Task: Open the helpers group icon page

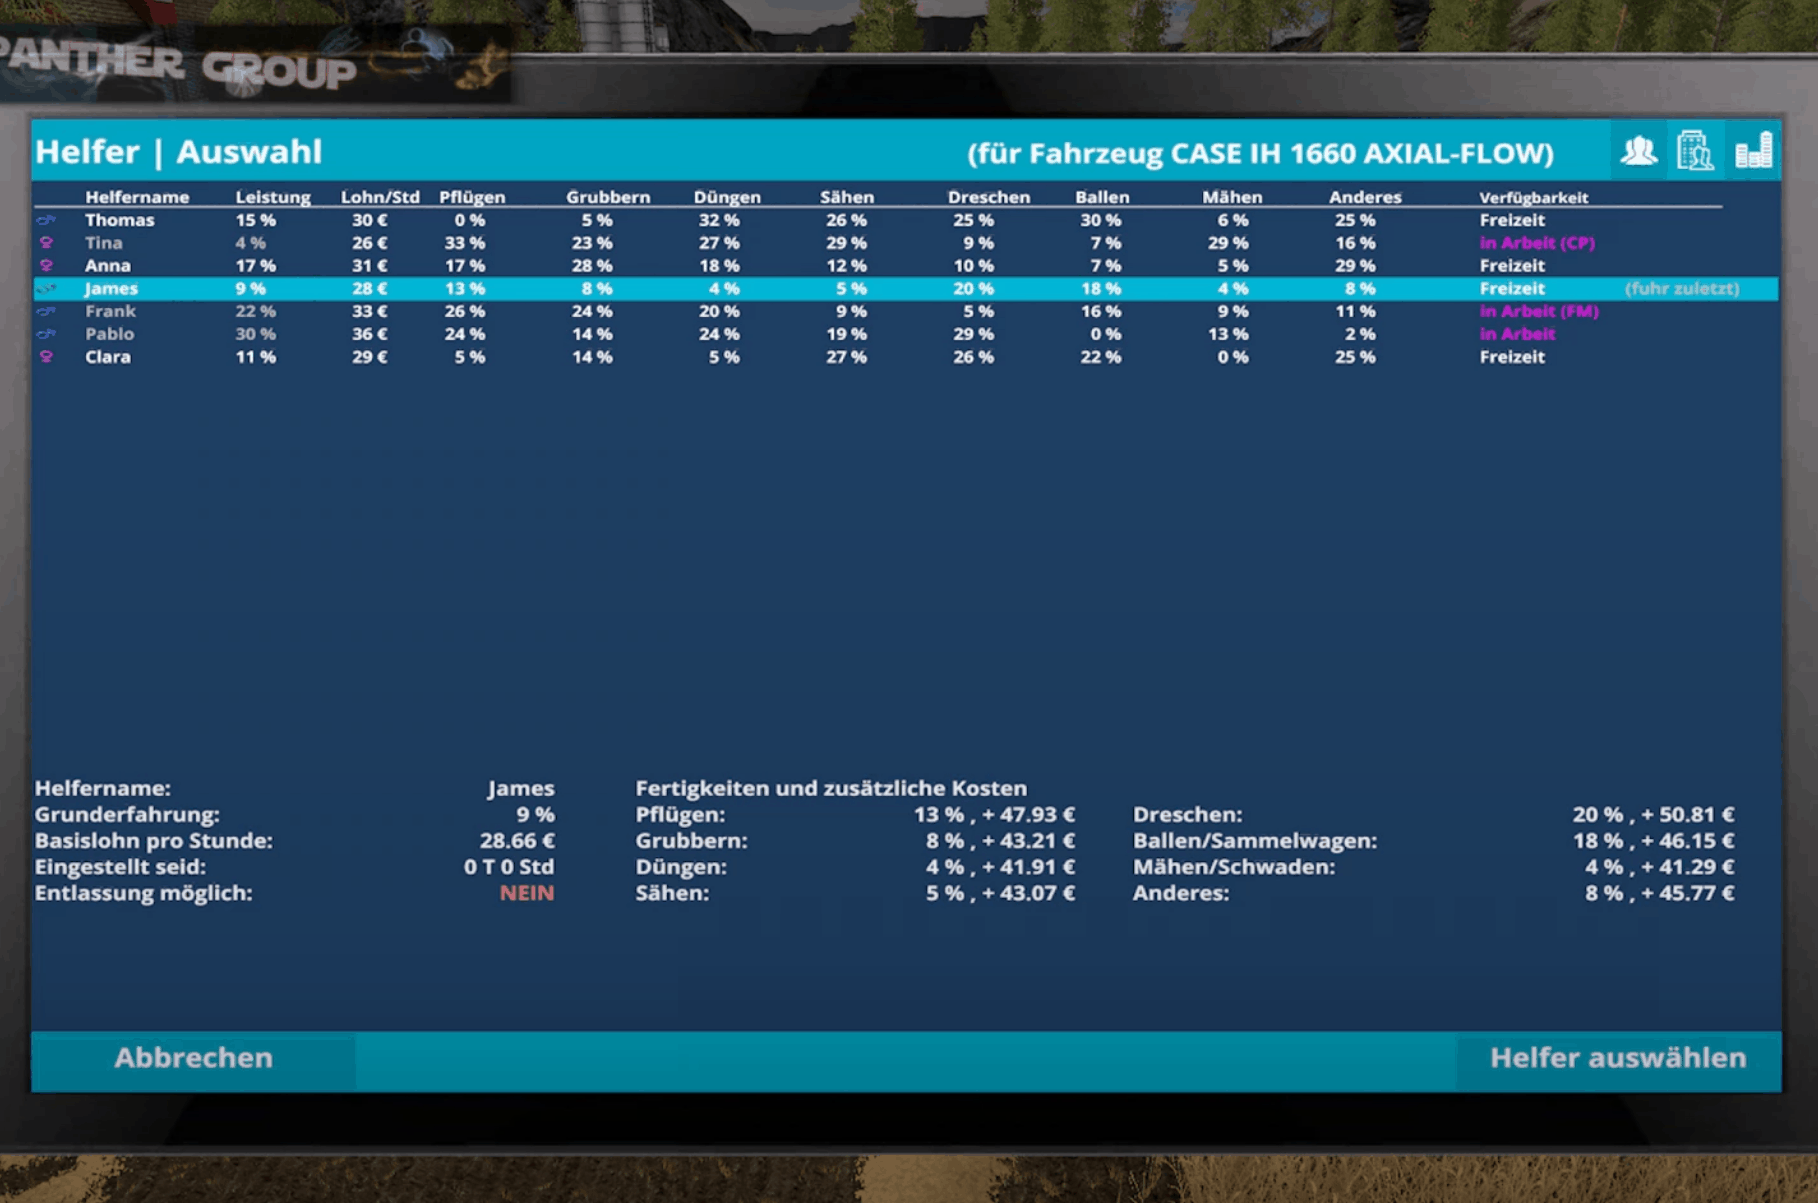Action: 1638,152
